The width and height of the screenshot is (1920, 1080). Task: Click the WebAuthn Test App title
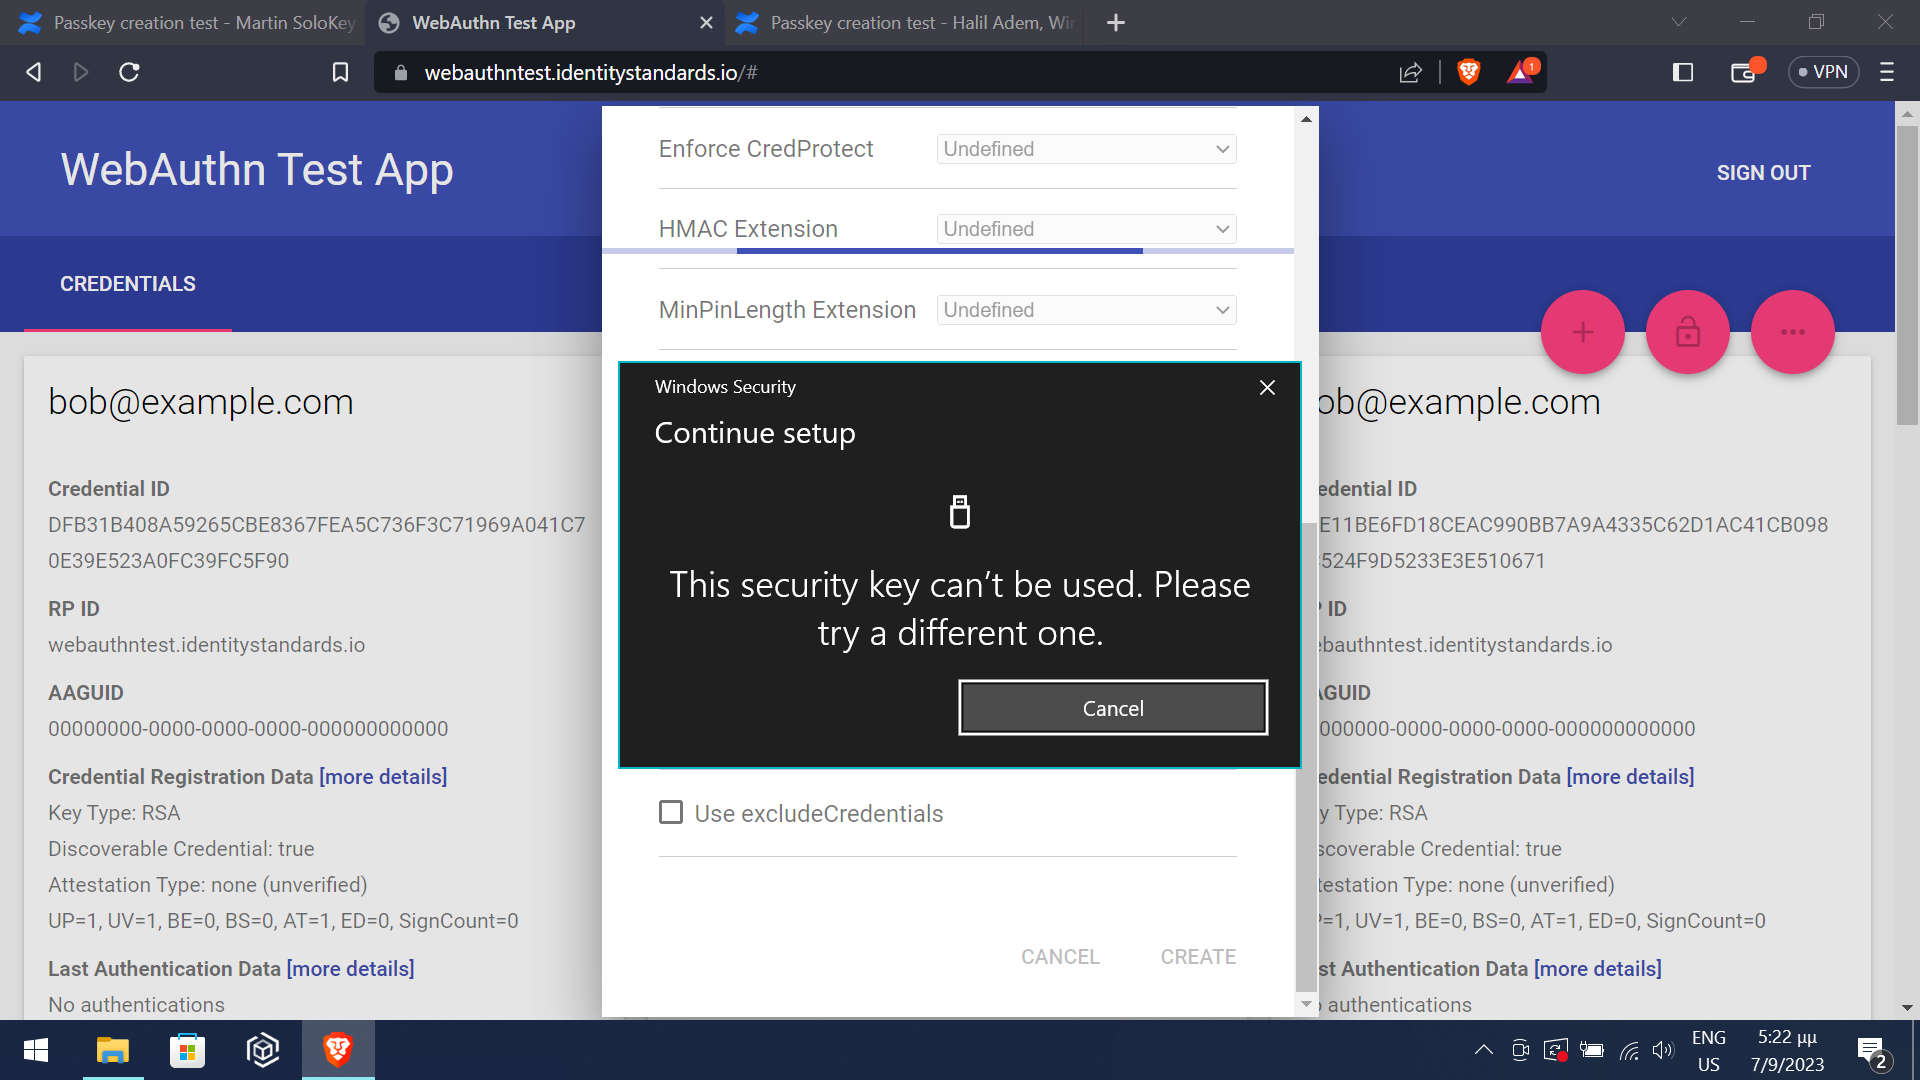(x=257, y=169)
